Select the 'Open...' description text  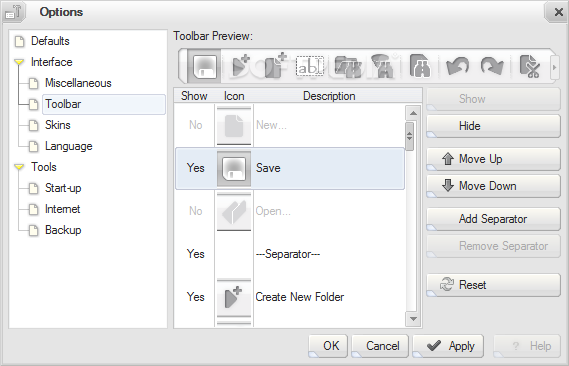coord(273,211)
